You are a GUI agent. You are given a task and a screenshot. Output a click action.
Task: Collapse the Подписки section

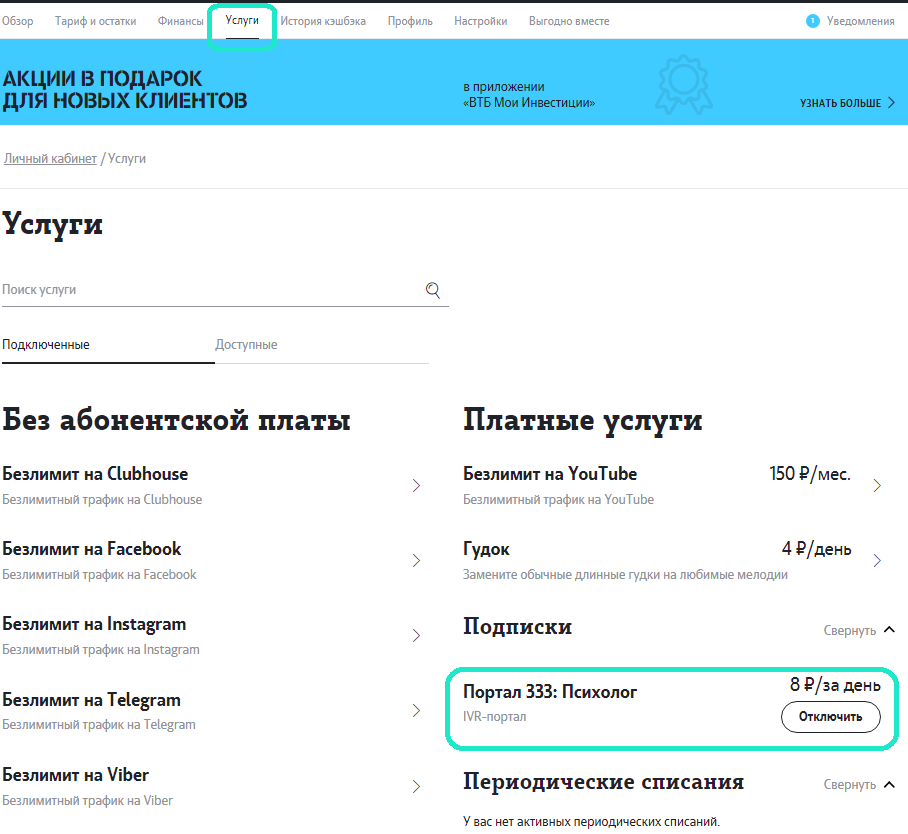[x=859, y=630]
